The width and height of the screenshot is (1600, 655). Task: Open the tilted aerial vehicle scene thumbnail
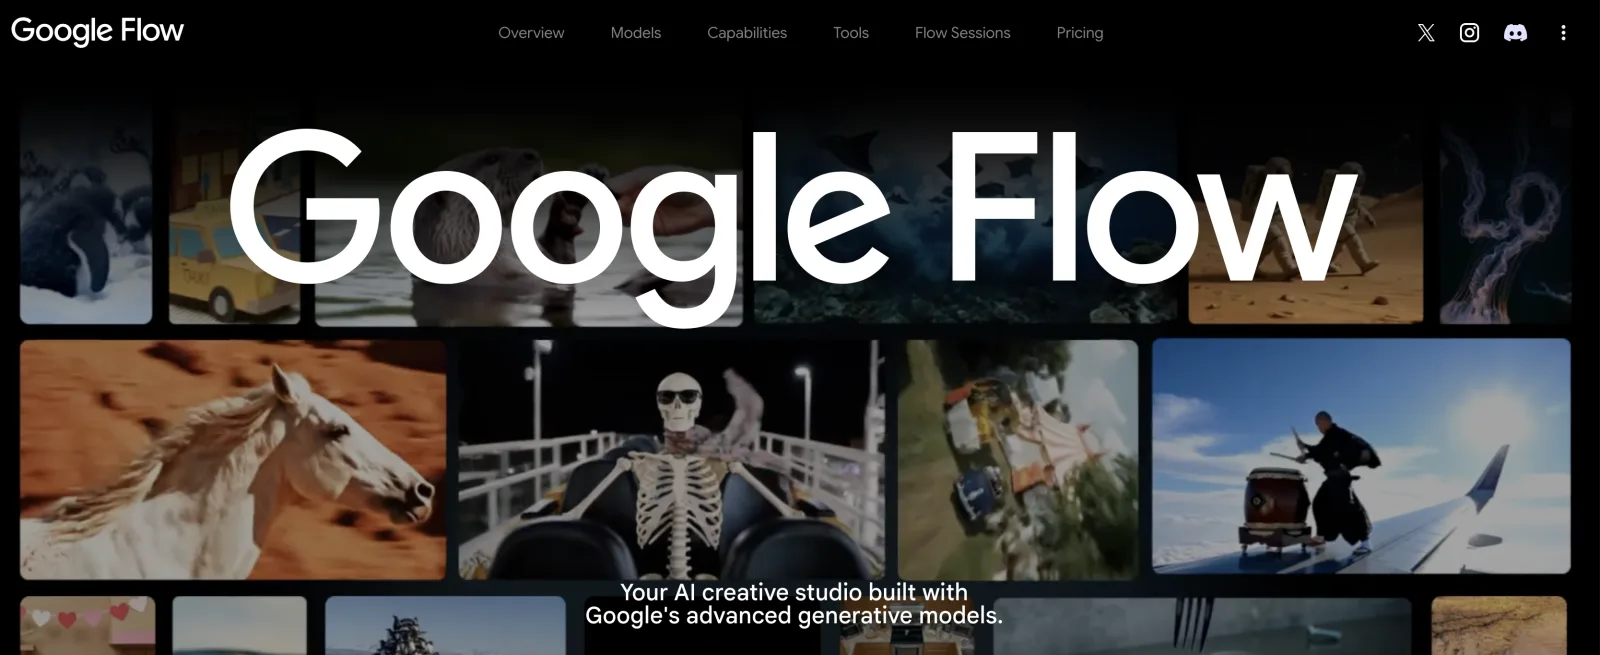[x=1018, y=460]
